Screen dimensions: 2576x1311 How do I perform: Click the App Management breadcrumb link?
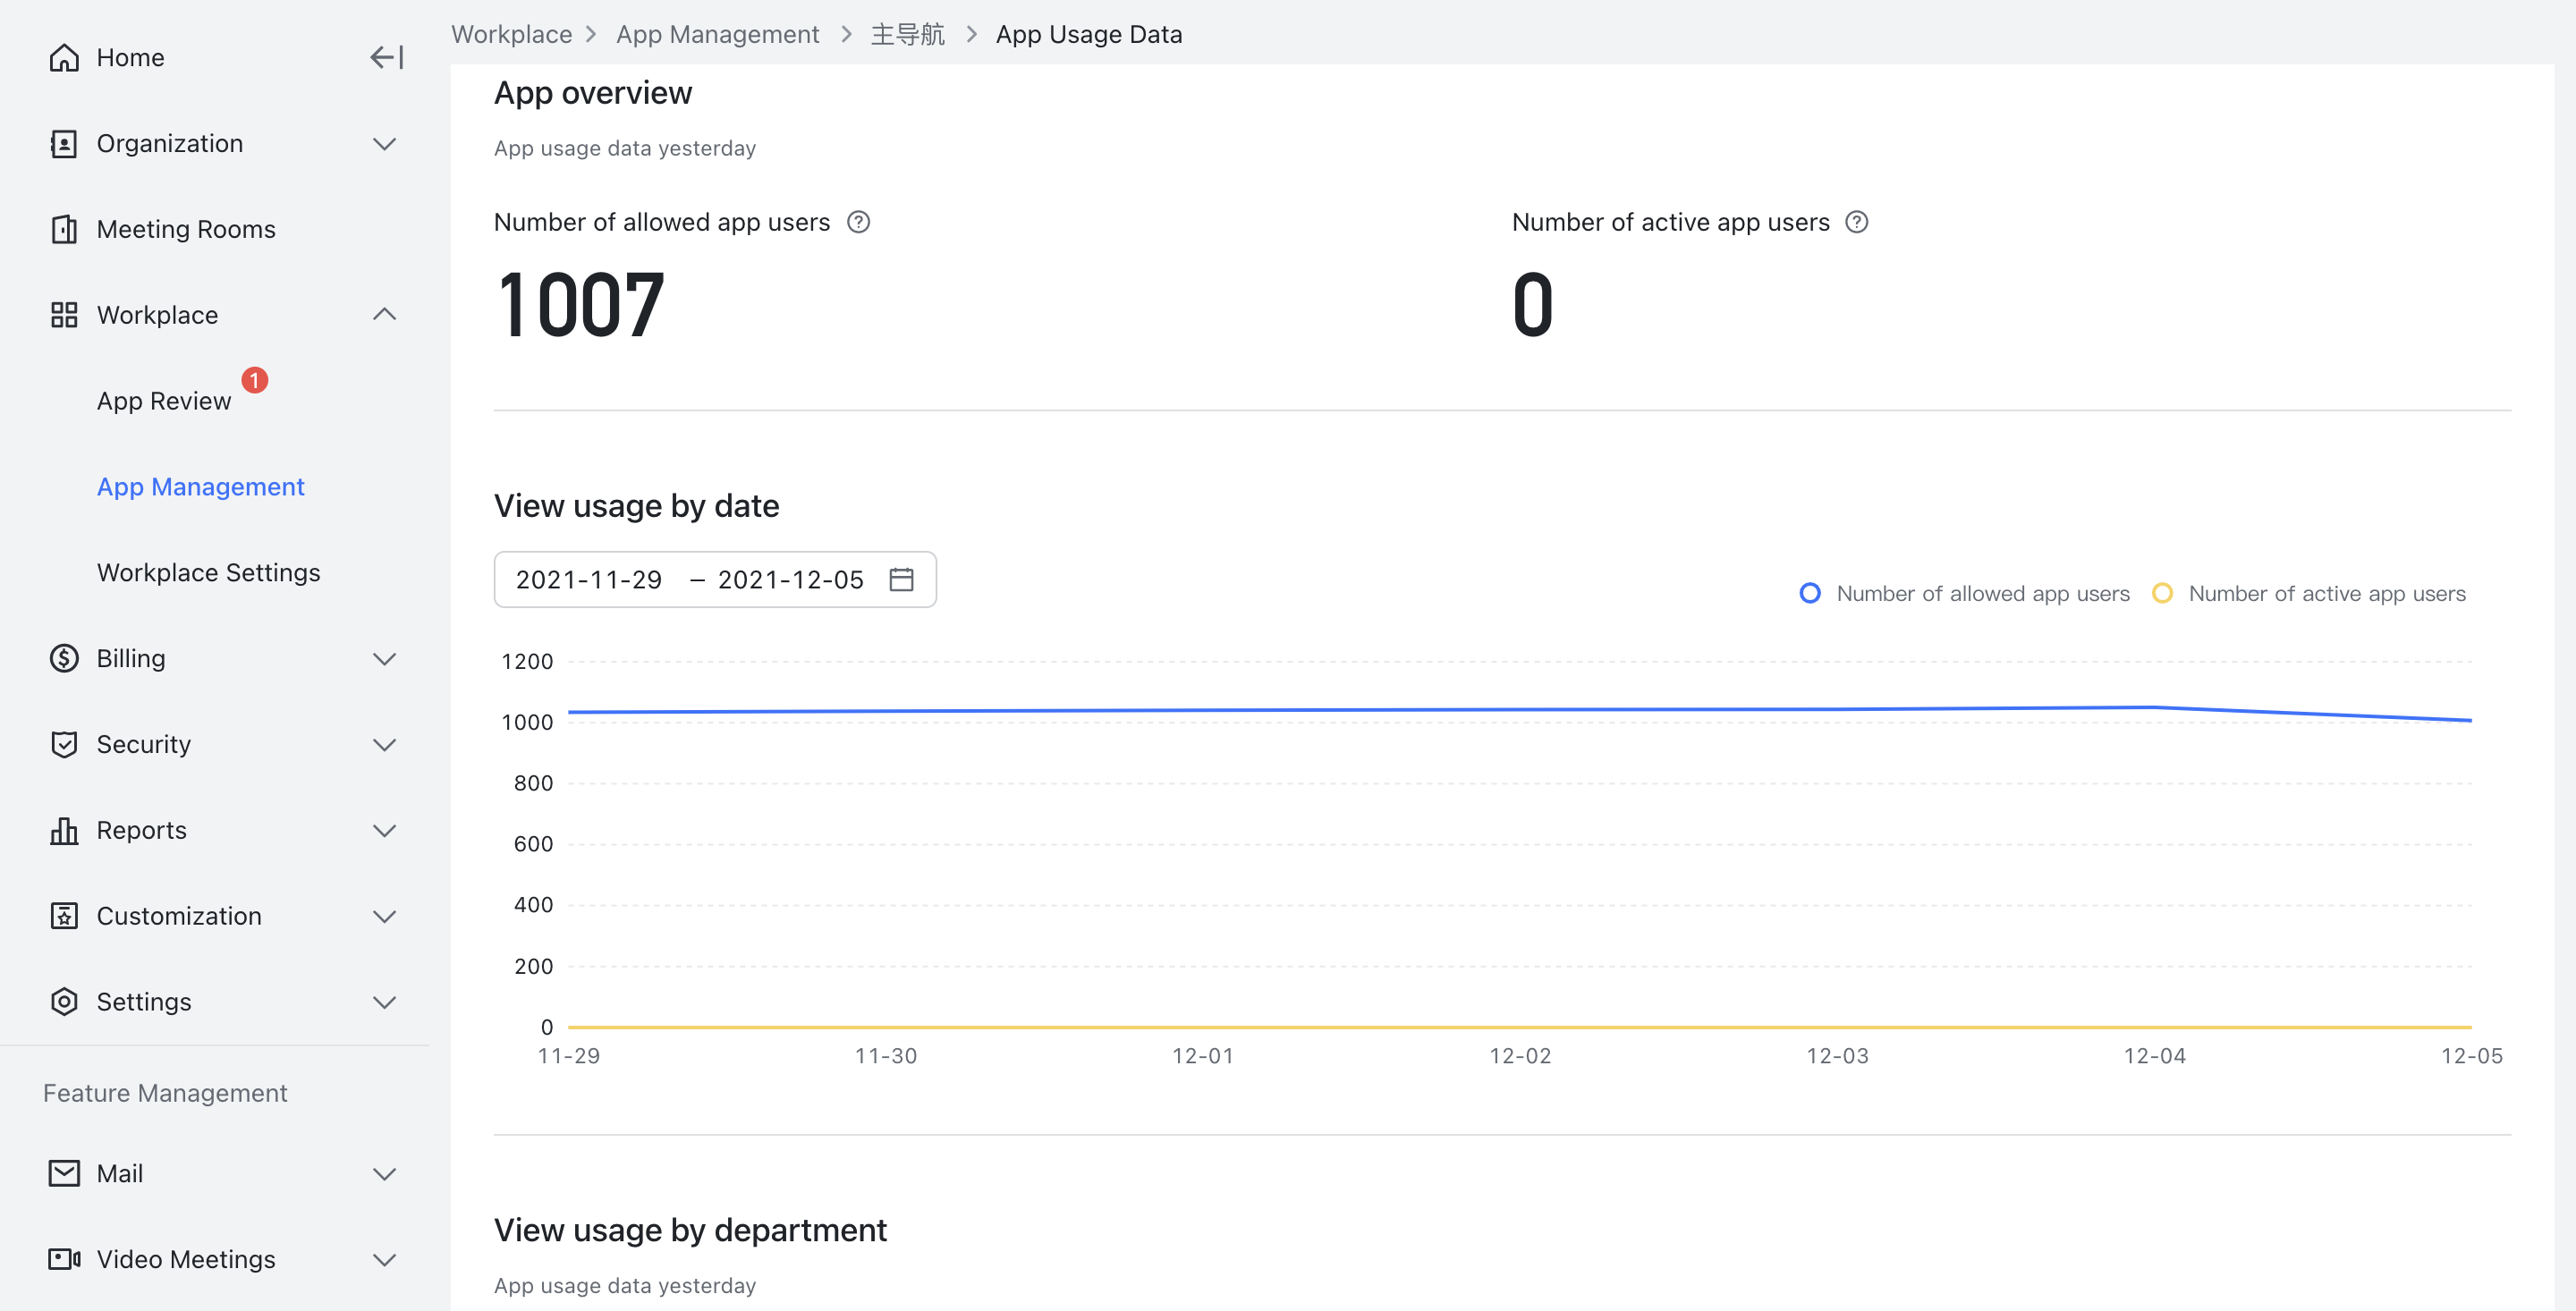[x=717, y=34]
